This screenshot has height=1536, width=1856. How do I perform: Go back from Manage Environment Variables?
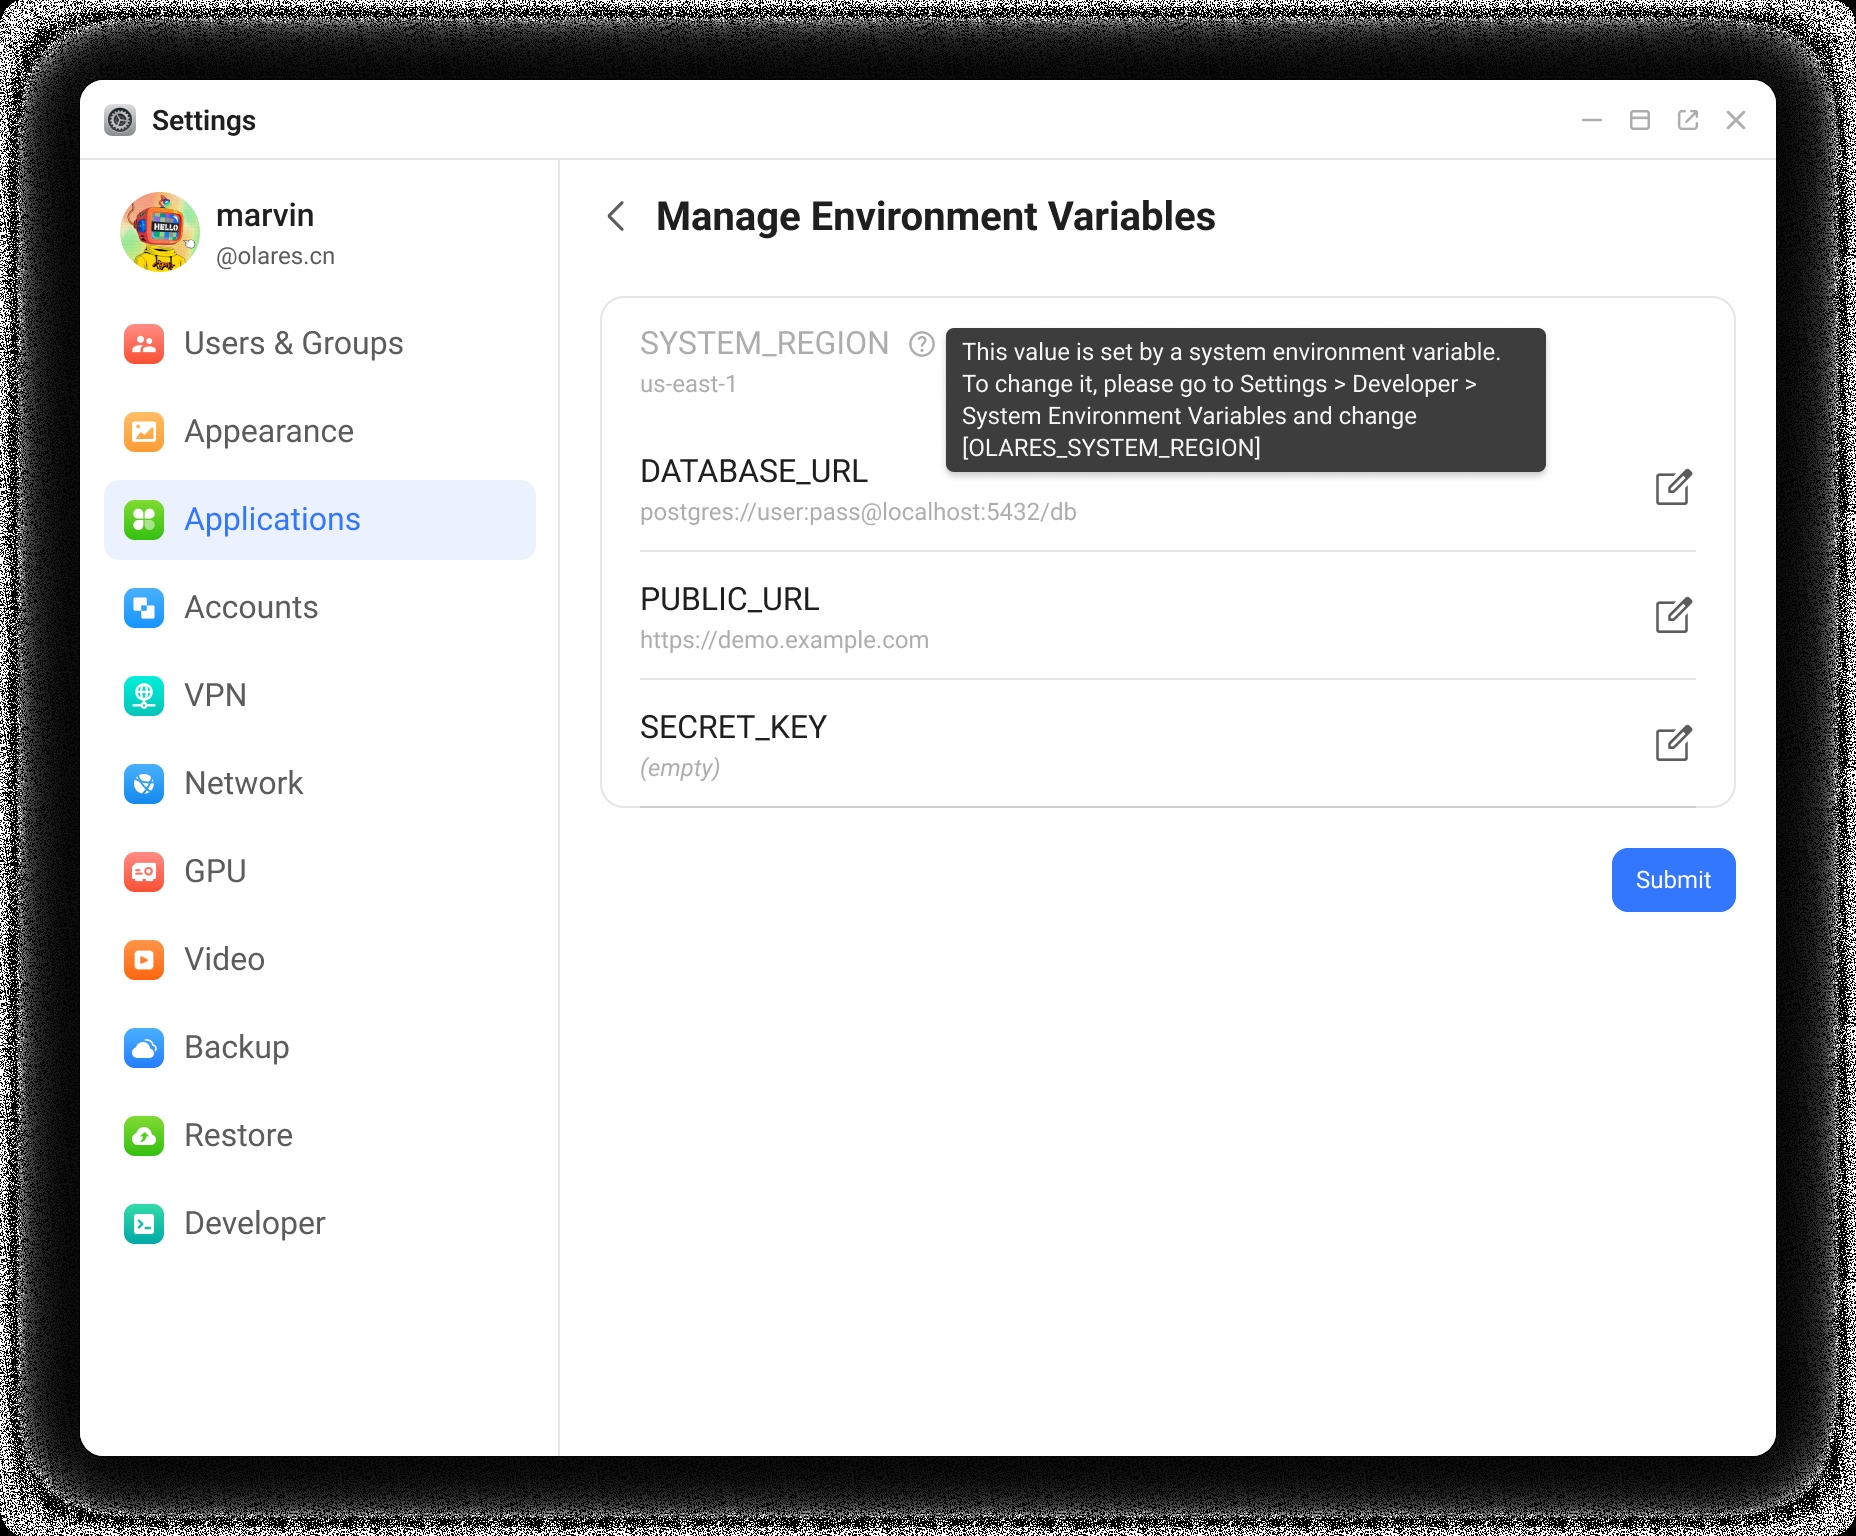pyautogui.click(x=617, y=217)
